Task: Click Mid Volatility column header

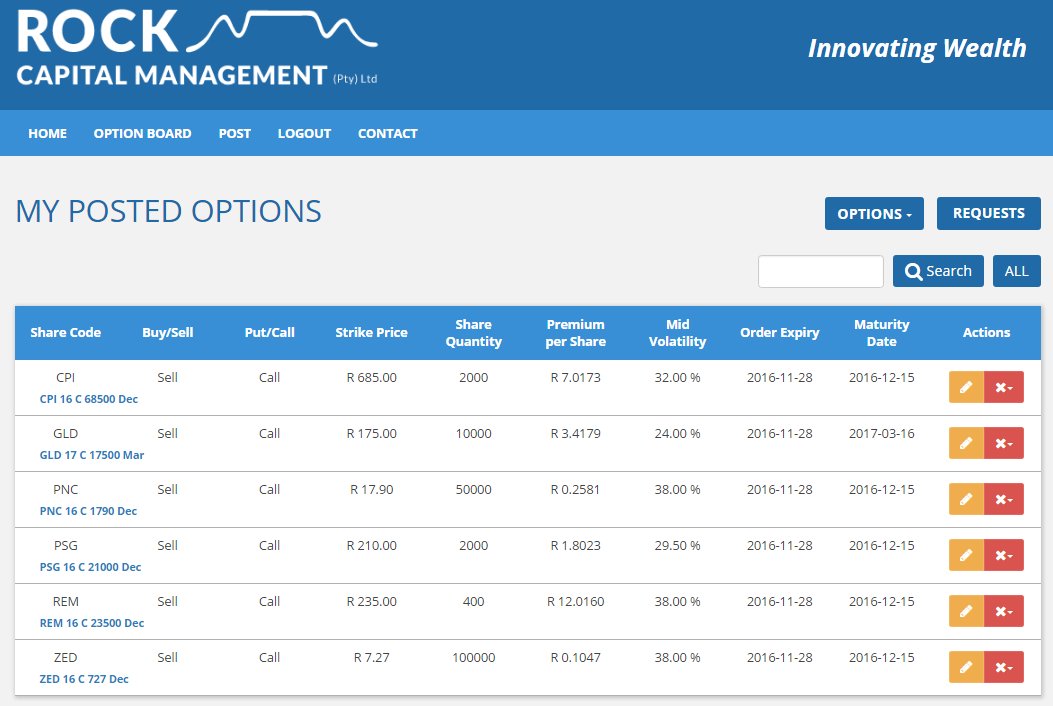Action: pos(678,333)
